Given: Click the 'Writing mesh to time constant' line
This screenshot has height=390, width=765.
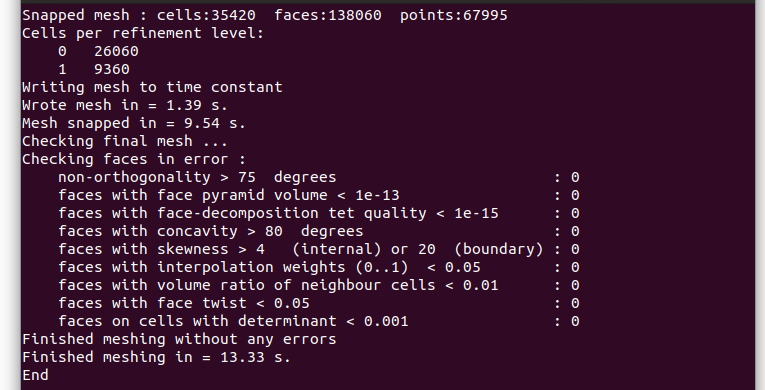Looking at the screenshot, I should (152, 87).
